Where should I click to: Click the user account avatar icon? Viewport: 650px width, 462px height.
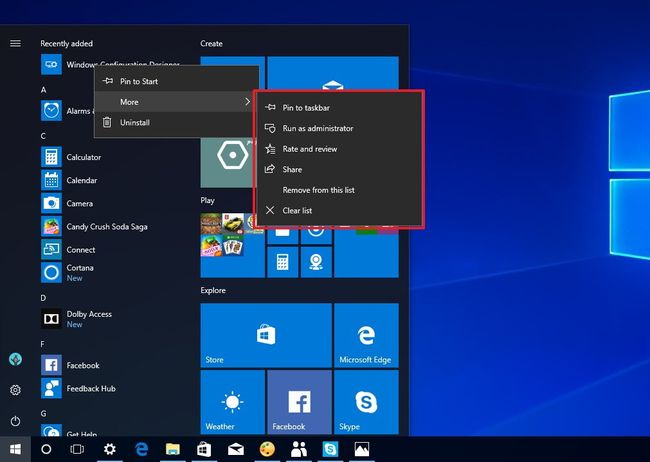[15, 359]
